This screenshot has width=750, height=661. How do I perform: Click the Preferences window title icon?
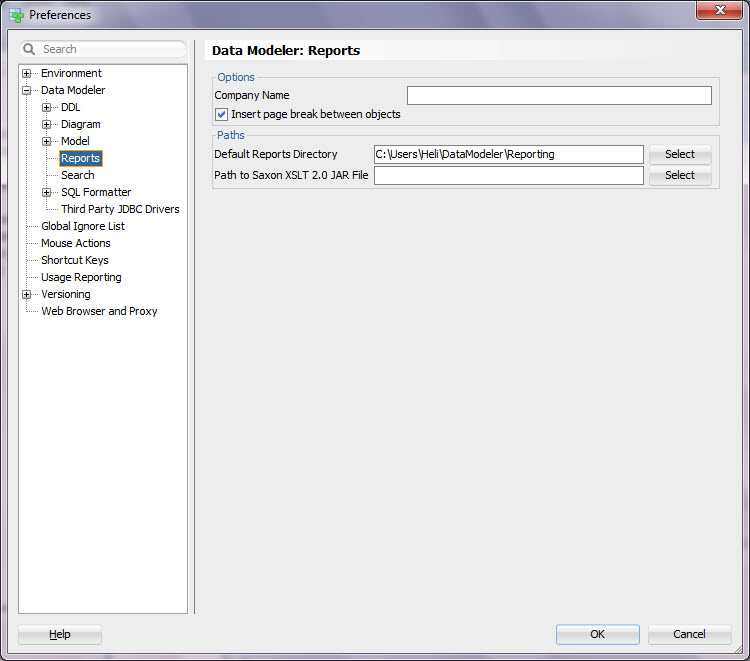click(x=16, y=15)
